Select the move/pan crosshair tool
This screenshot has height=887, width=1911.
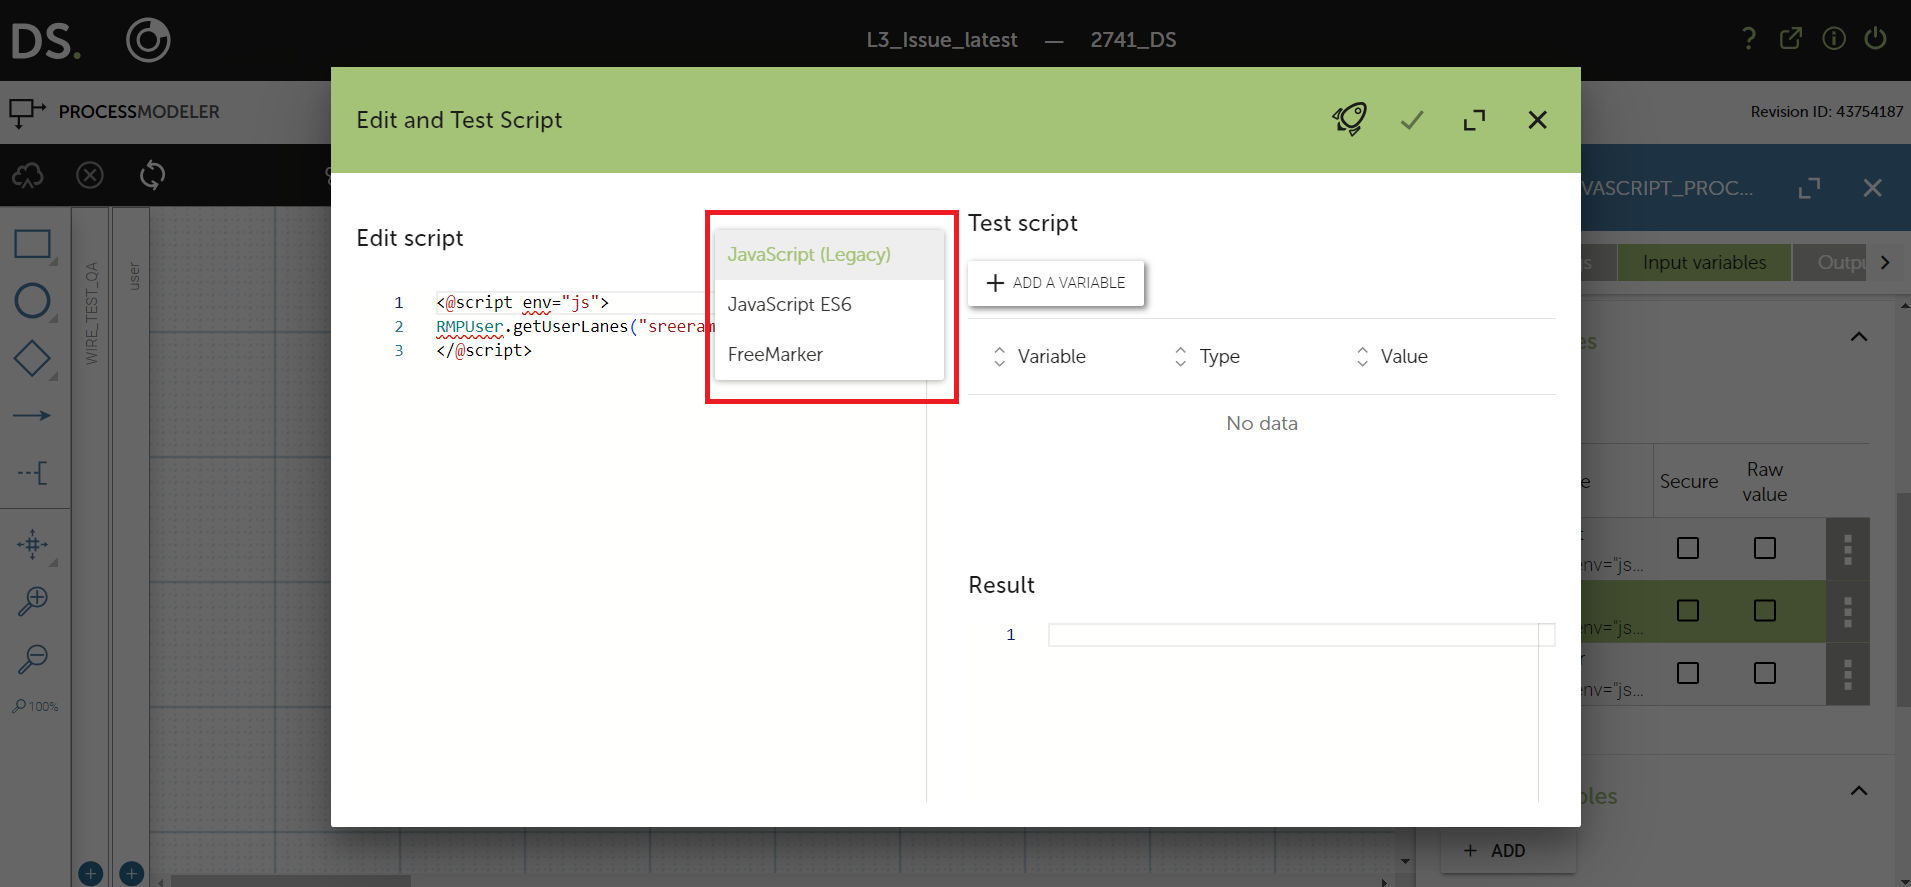coord(33,544)
